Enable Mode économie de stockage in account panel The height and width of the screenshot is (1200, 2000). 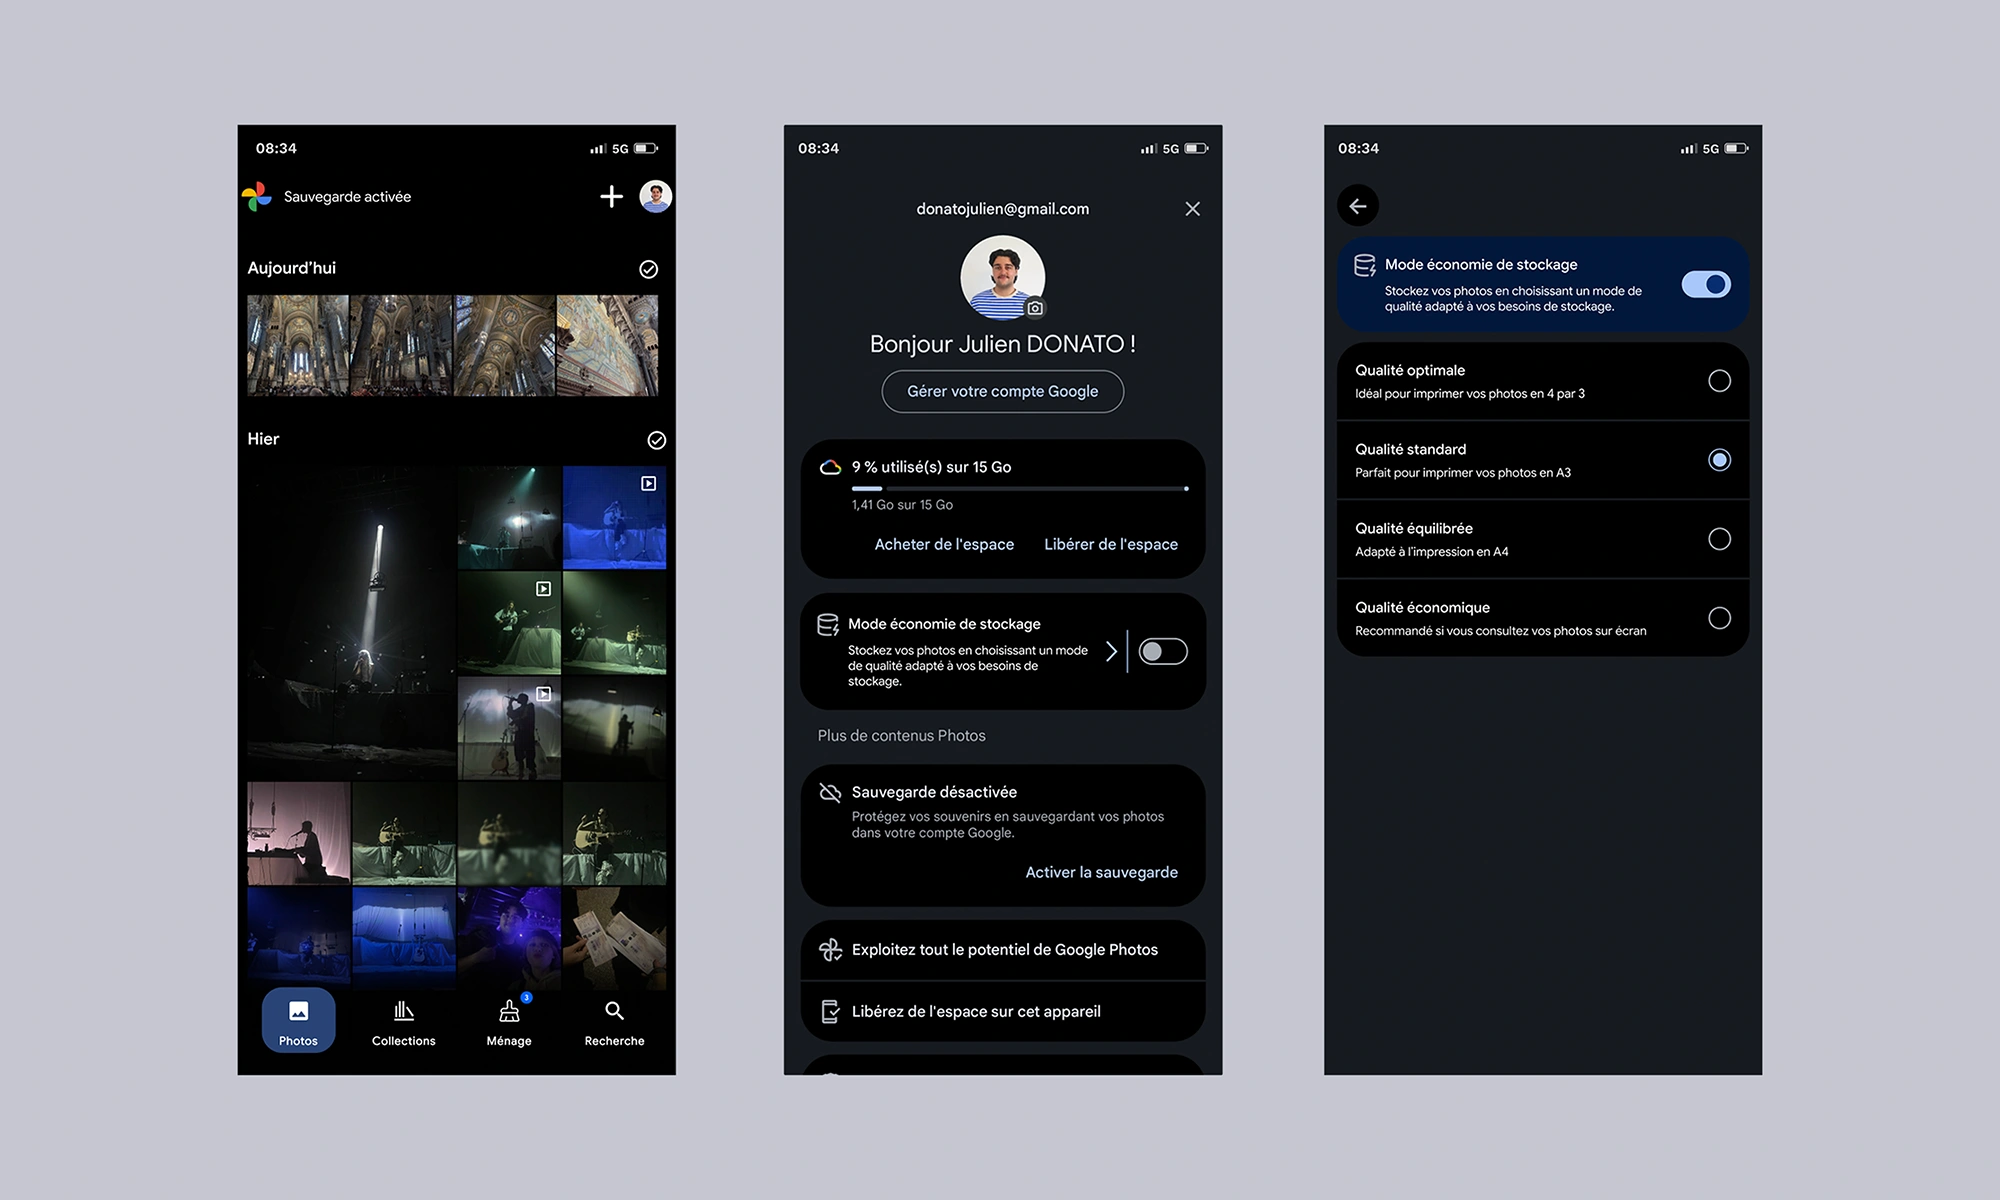coord(1163,651)
